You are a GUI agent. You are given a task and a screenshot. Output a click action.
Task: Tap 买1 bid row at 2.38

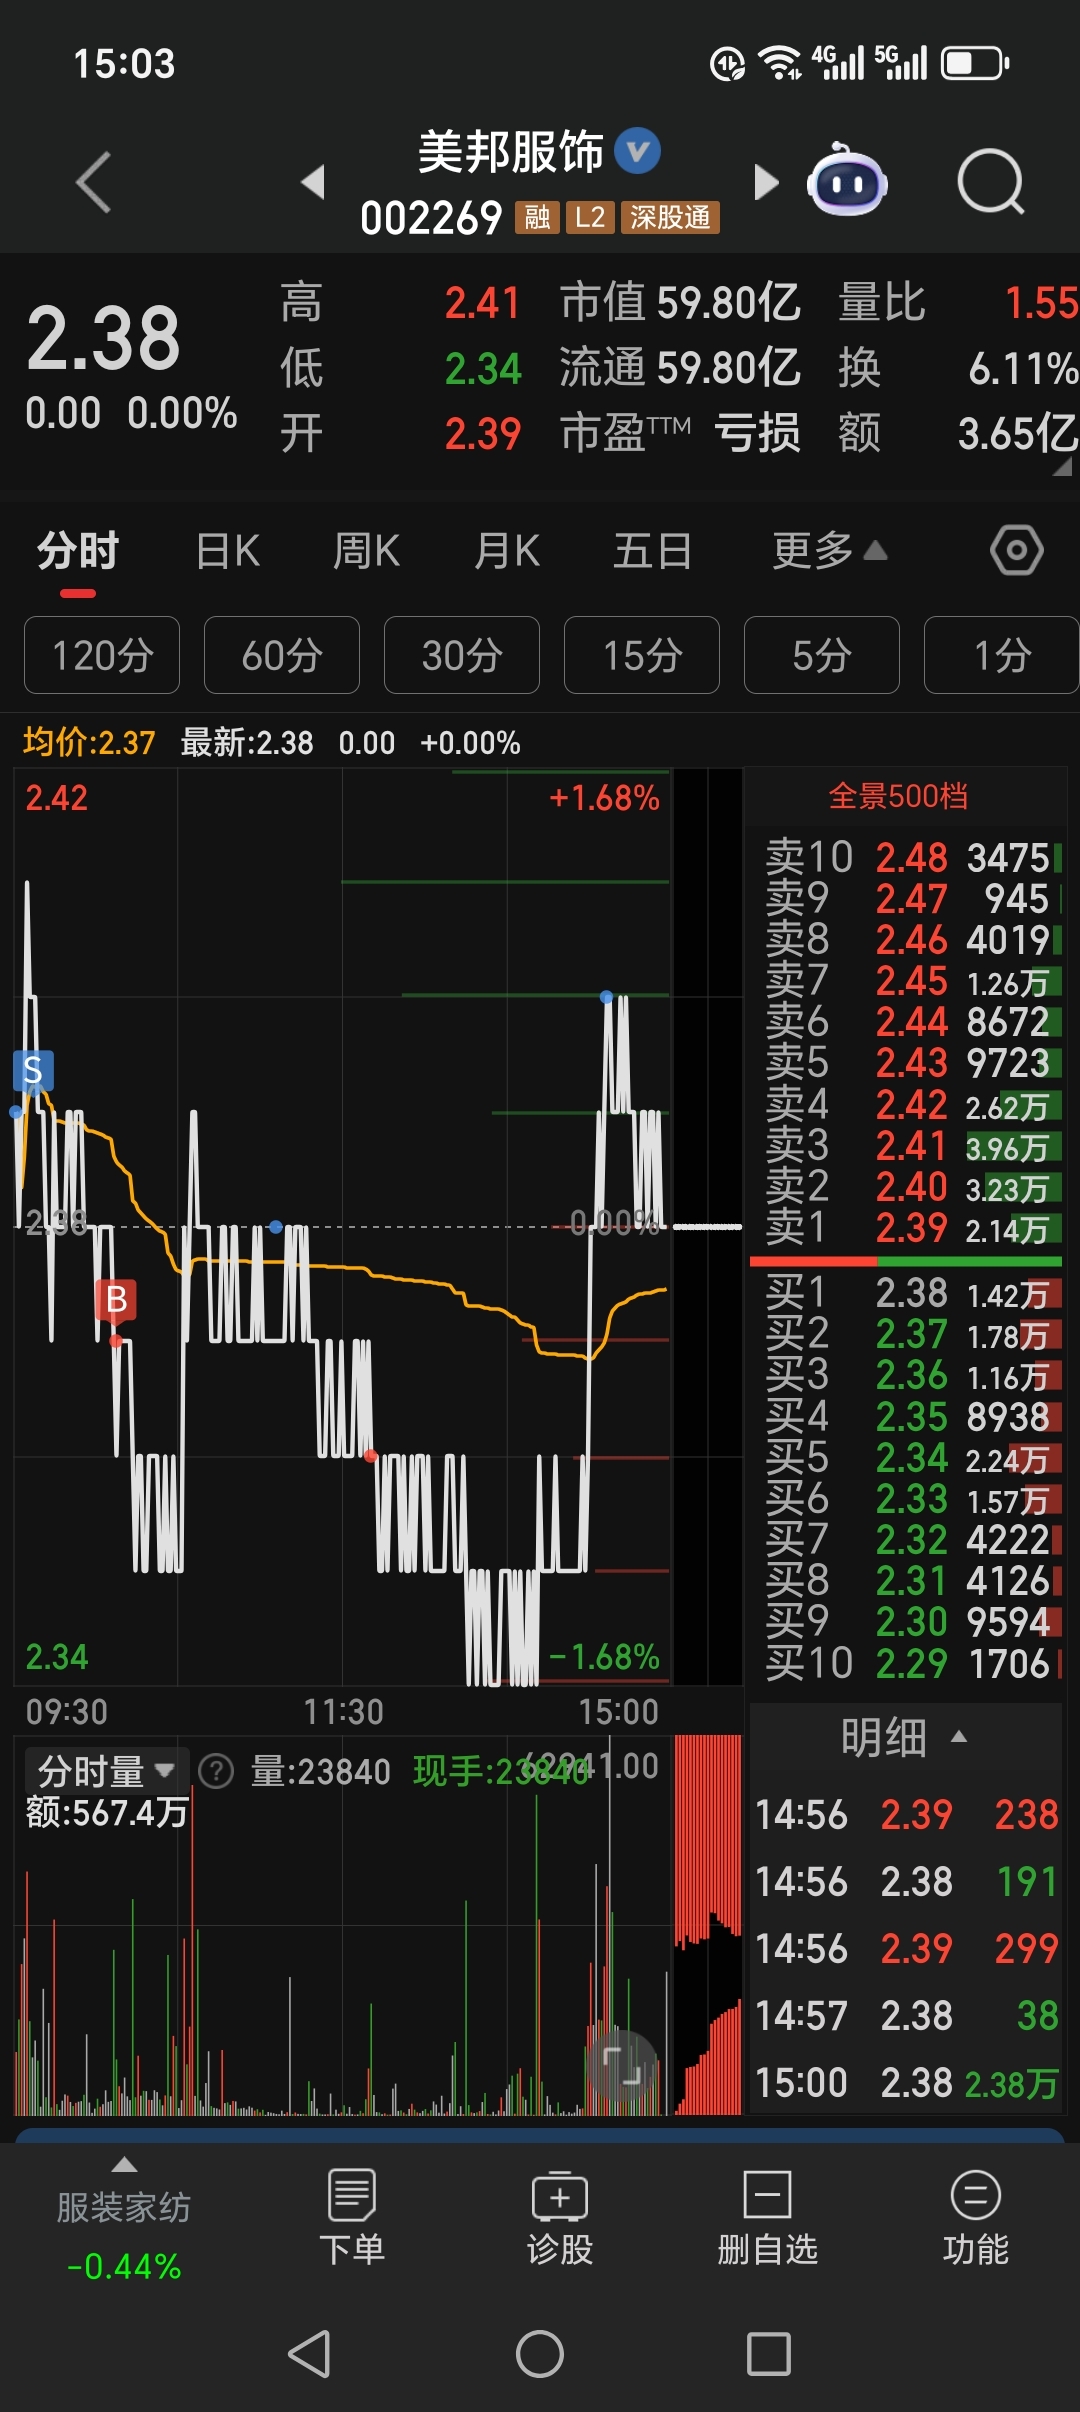tap(908, 1293)
